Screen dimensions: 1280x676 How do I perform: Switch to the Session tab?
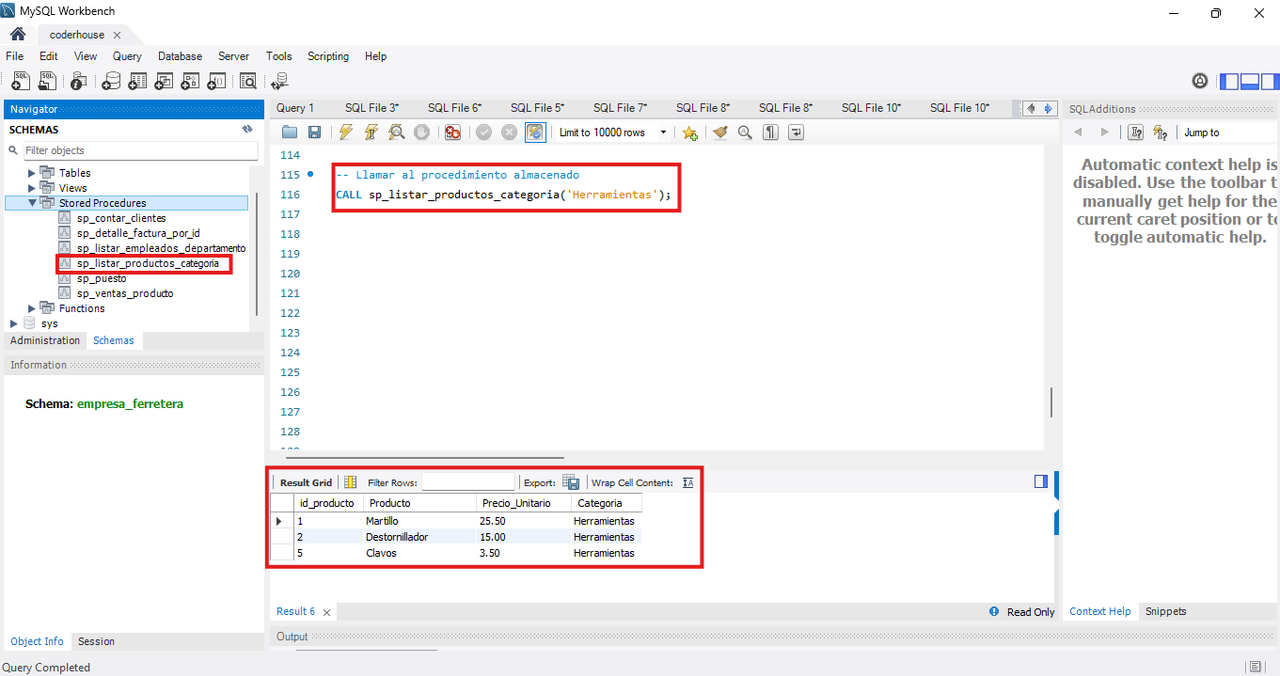click(x=96, y=641)
